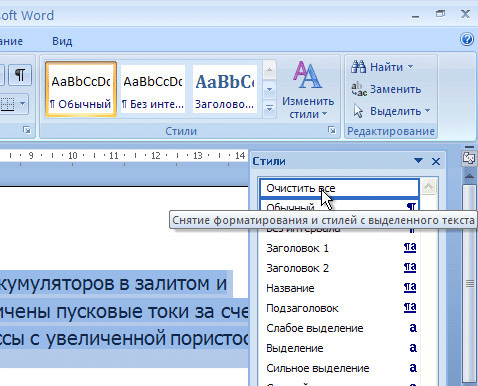The image size is (478, 386).
Task: Open the Вид ribbon tab
Action: [x=62, y=41]
